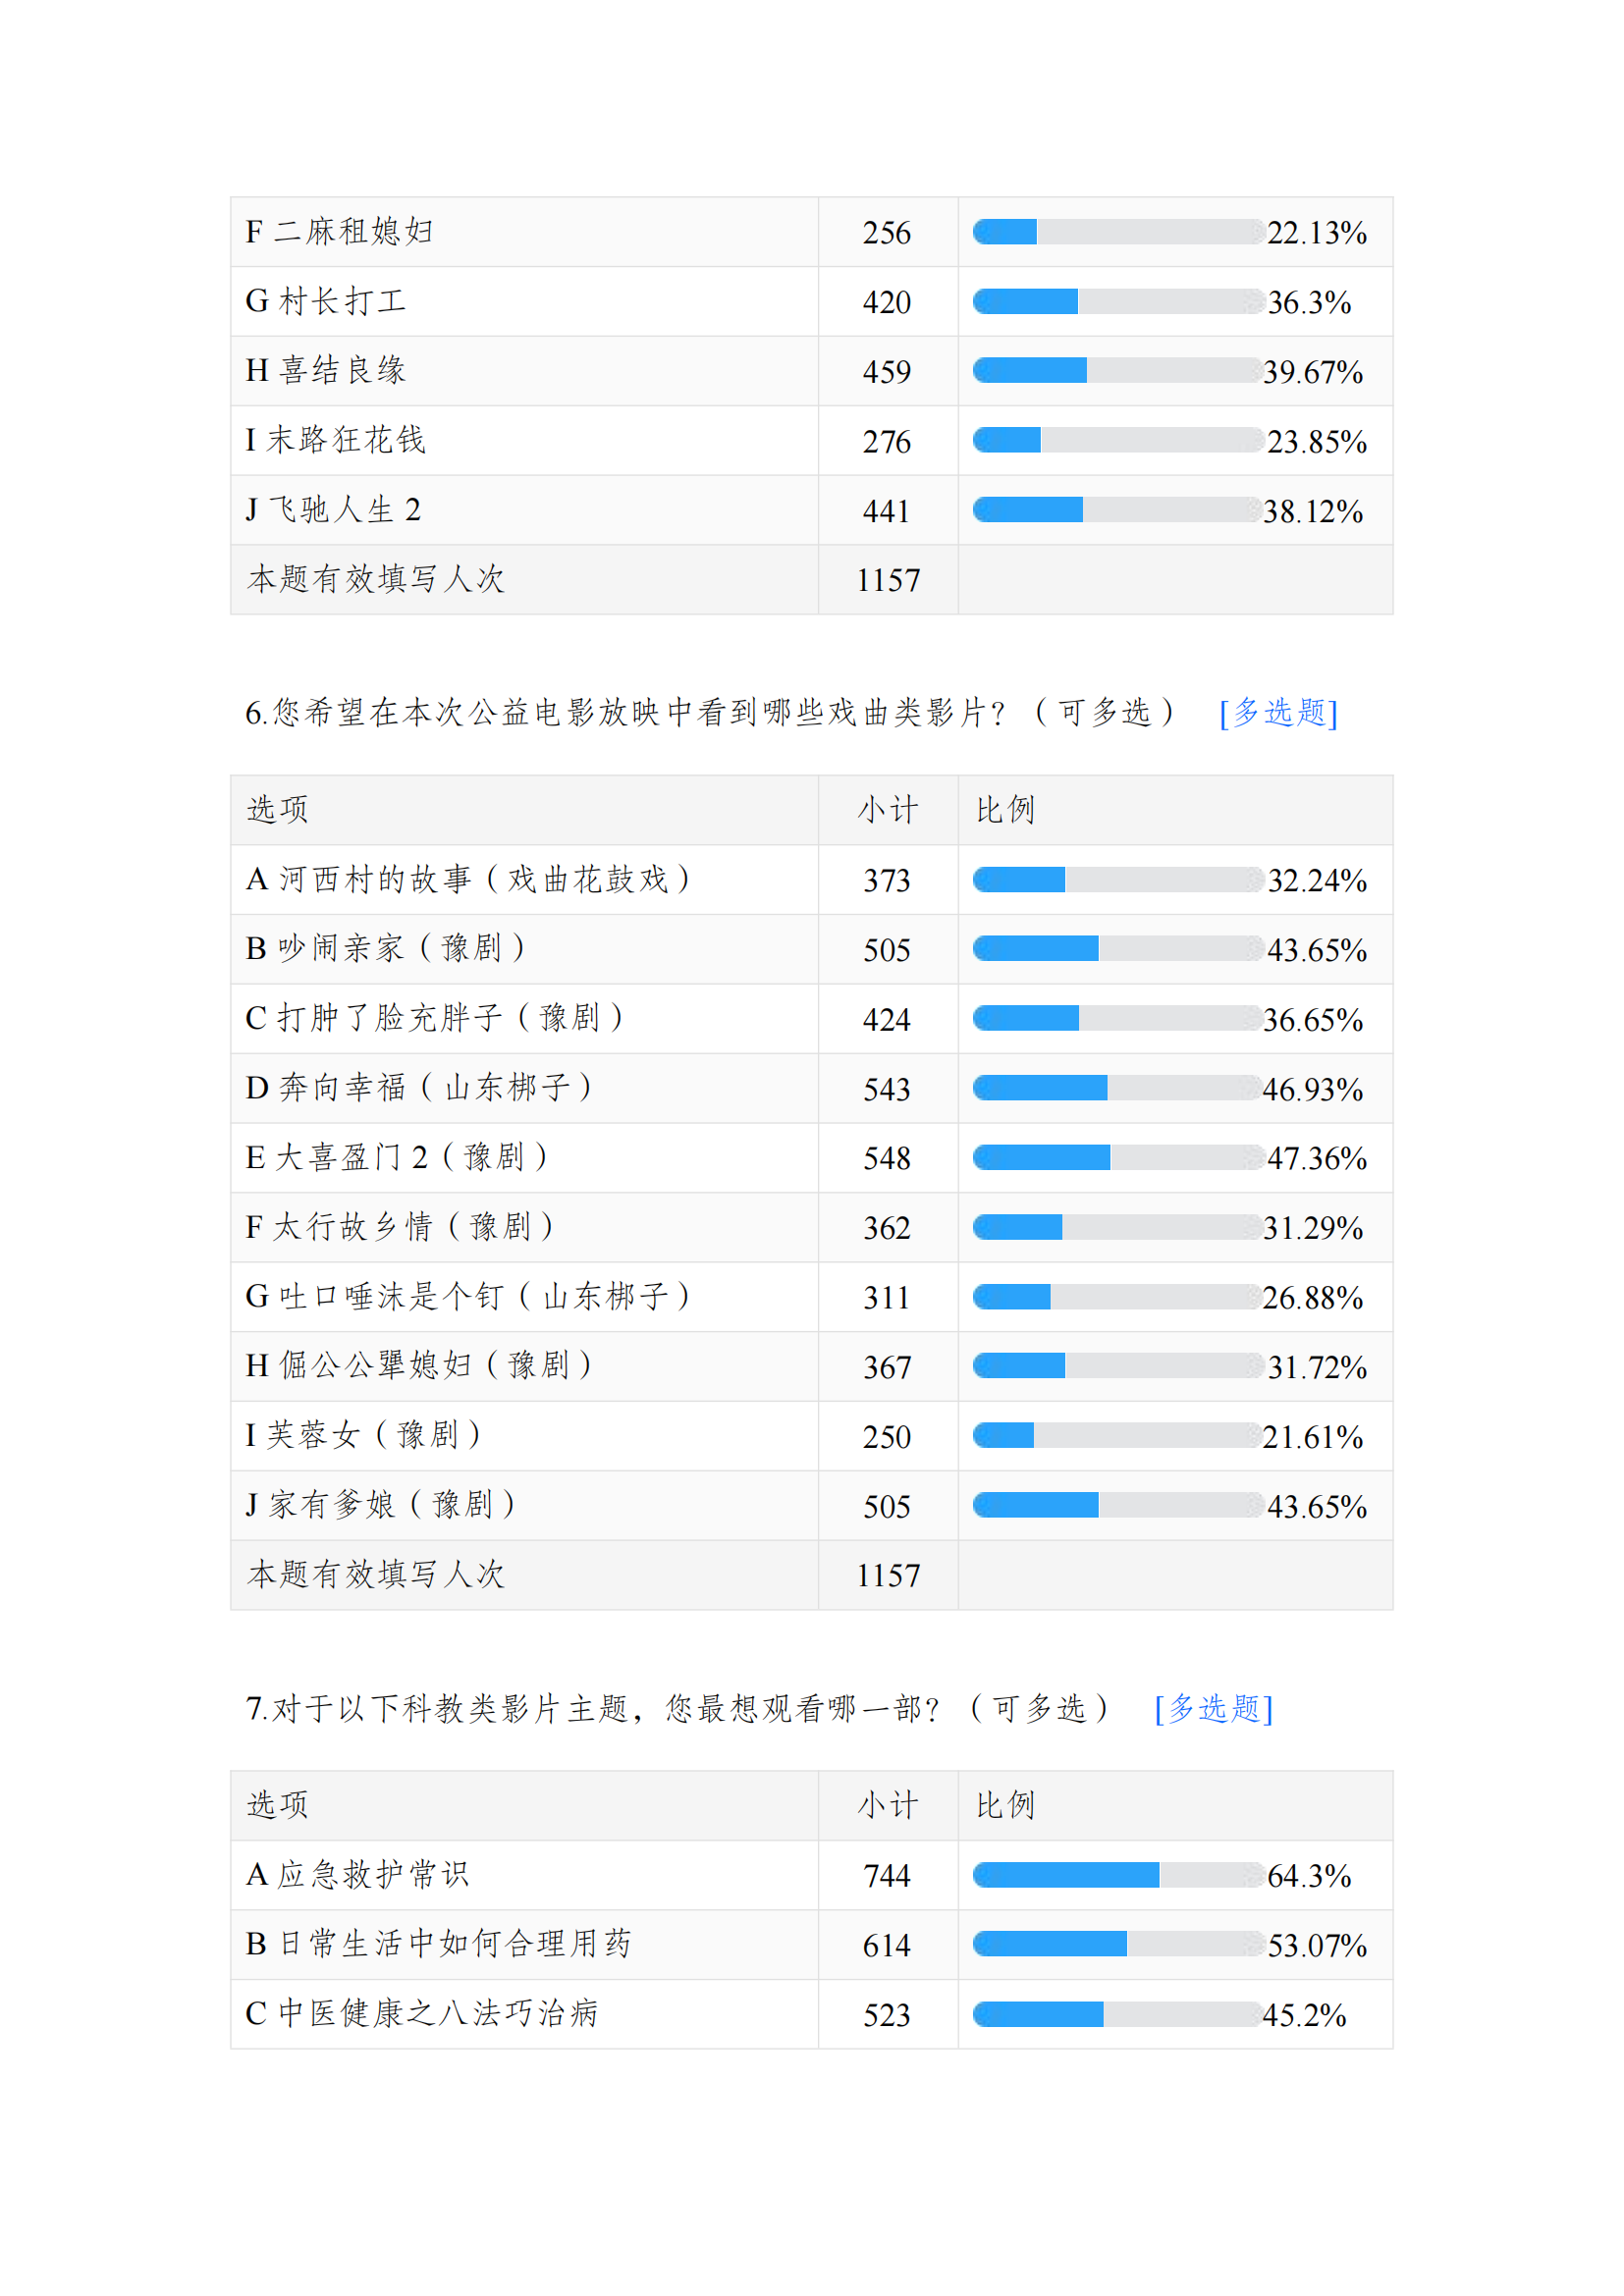Screen dimensions: 1624x2296
Task: Click the 比例 header in question 7 table
Action: coord(1005,1805)
